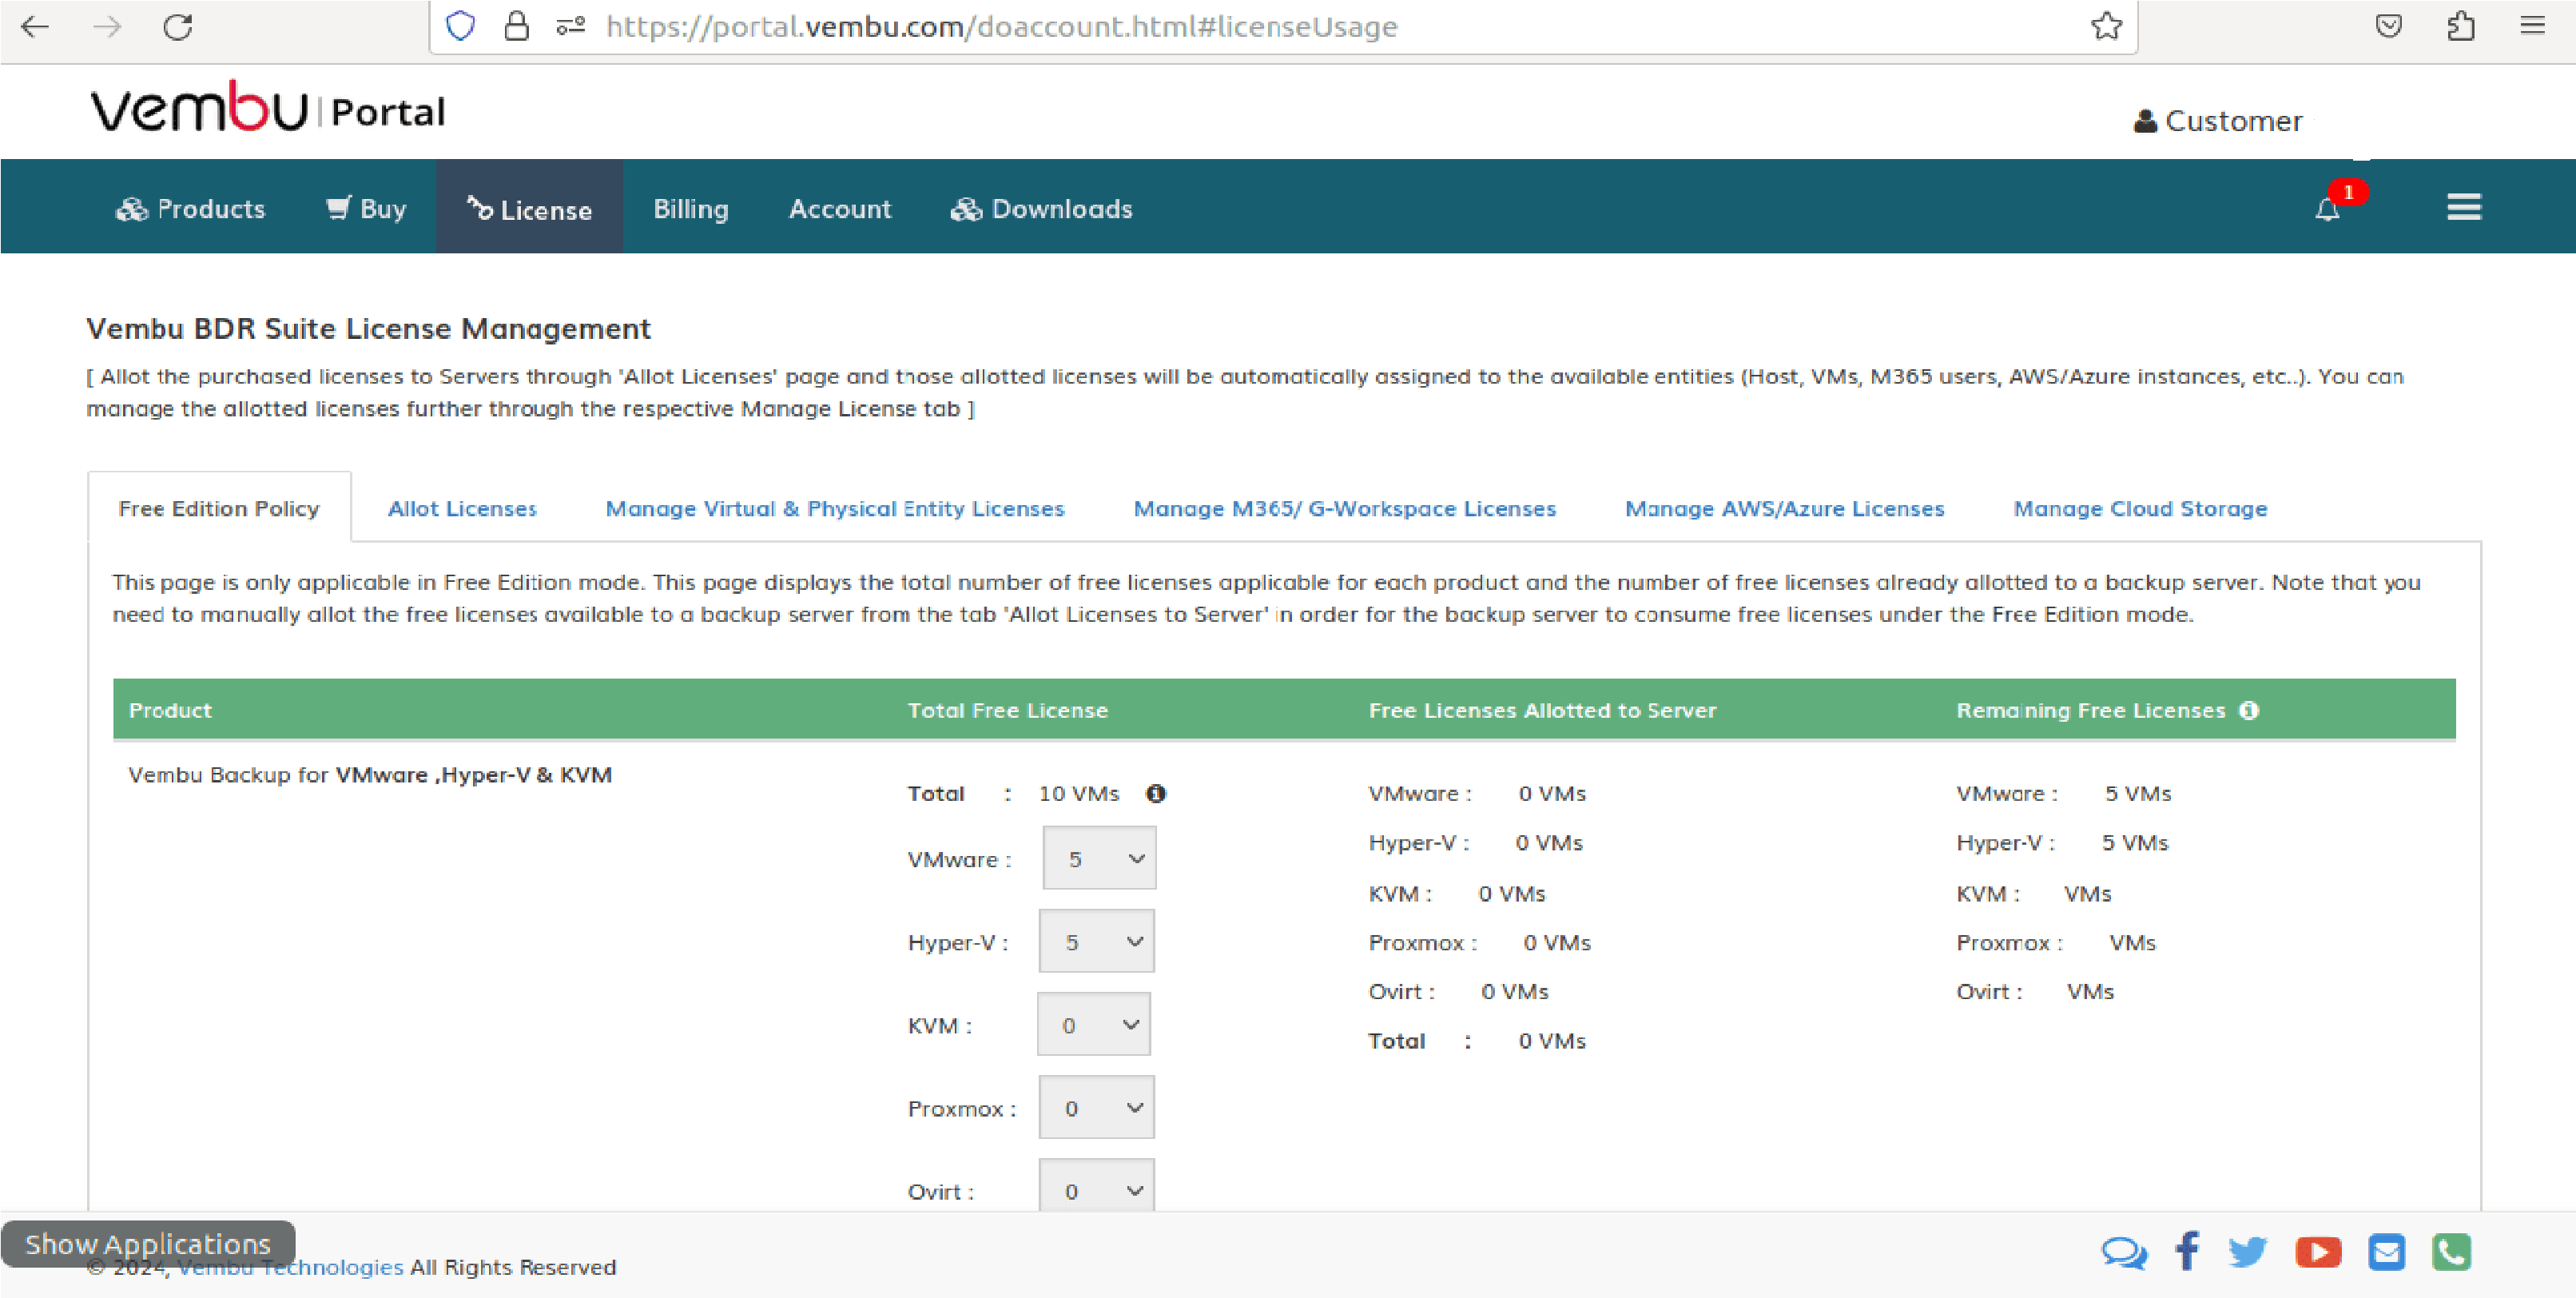Image resolution: width=2576 pixels, height=1298 pixels.
Task: Expand the VMware license count dropdown
Action: point(1099,858)
